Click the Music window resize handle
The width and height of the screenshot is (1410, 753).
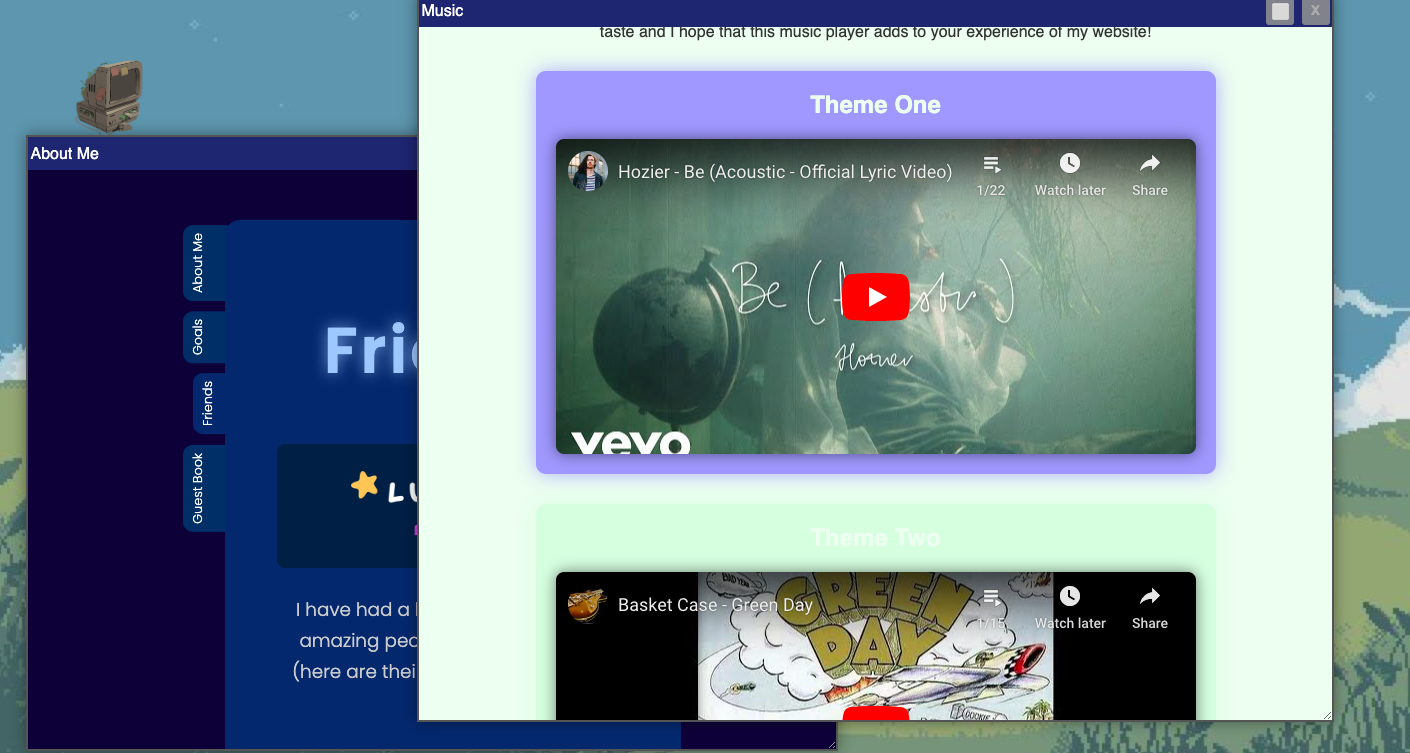[1326, 714]
